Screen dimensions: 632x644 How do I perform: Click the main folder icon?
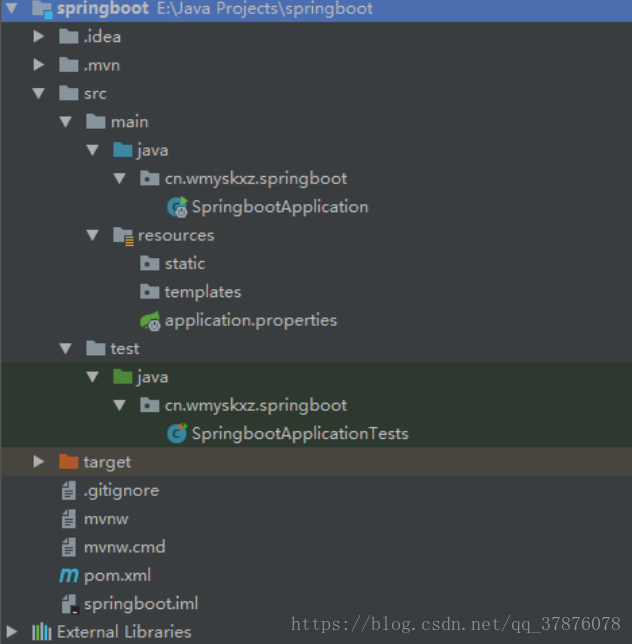[96, 122]
